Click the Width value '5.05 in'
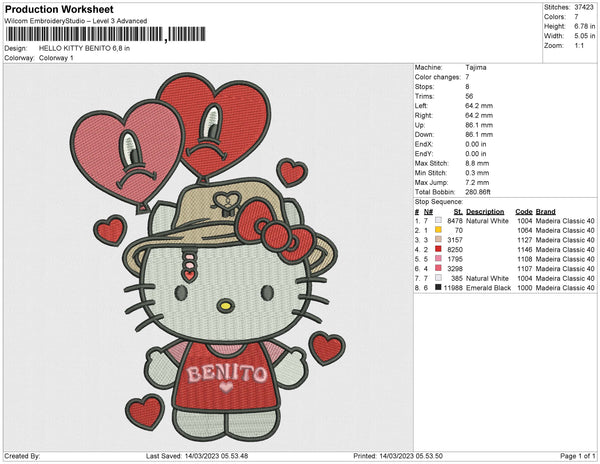 584,36
